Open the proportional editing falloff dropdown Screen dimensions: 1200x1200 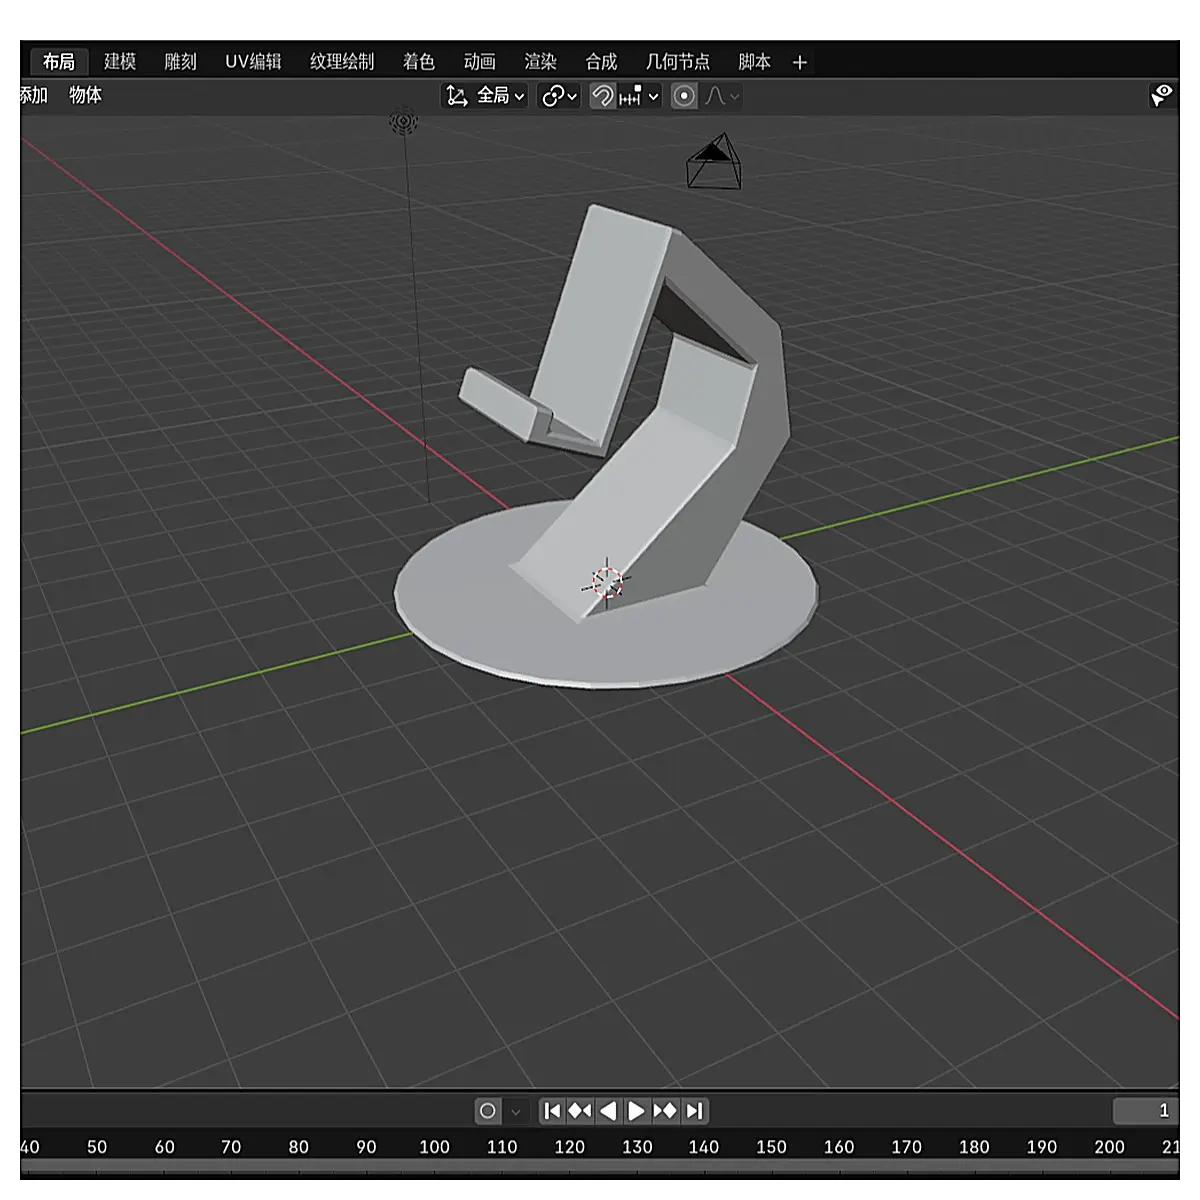coord(722,96)
